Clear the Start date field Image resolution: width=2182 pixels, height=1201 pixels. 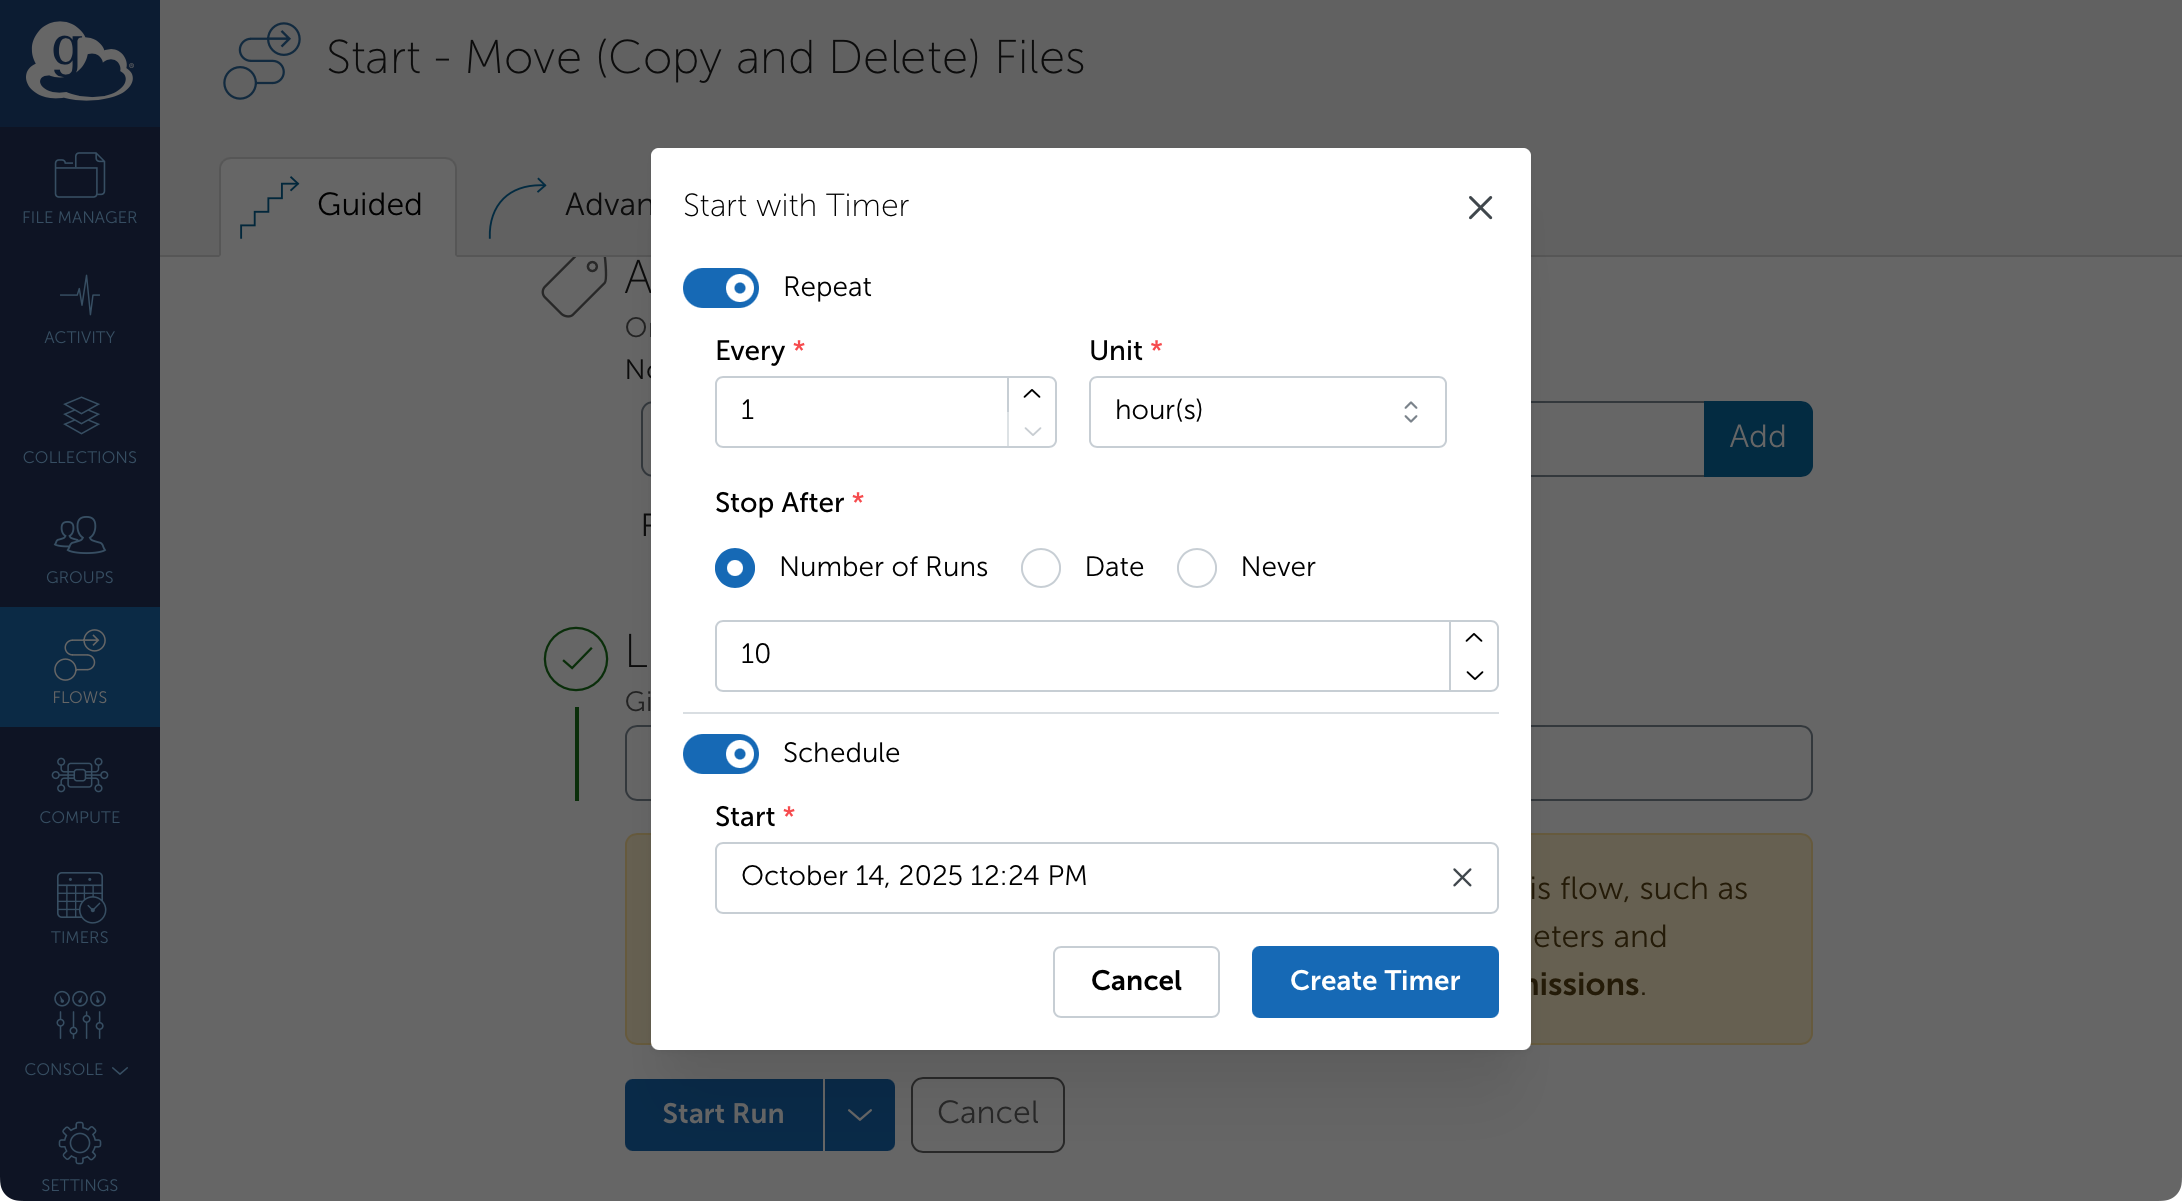pyautogui.click(x=1461, y=877)
